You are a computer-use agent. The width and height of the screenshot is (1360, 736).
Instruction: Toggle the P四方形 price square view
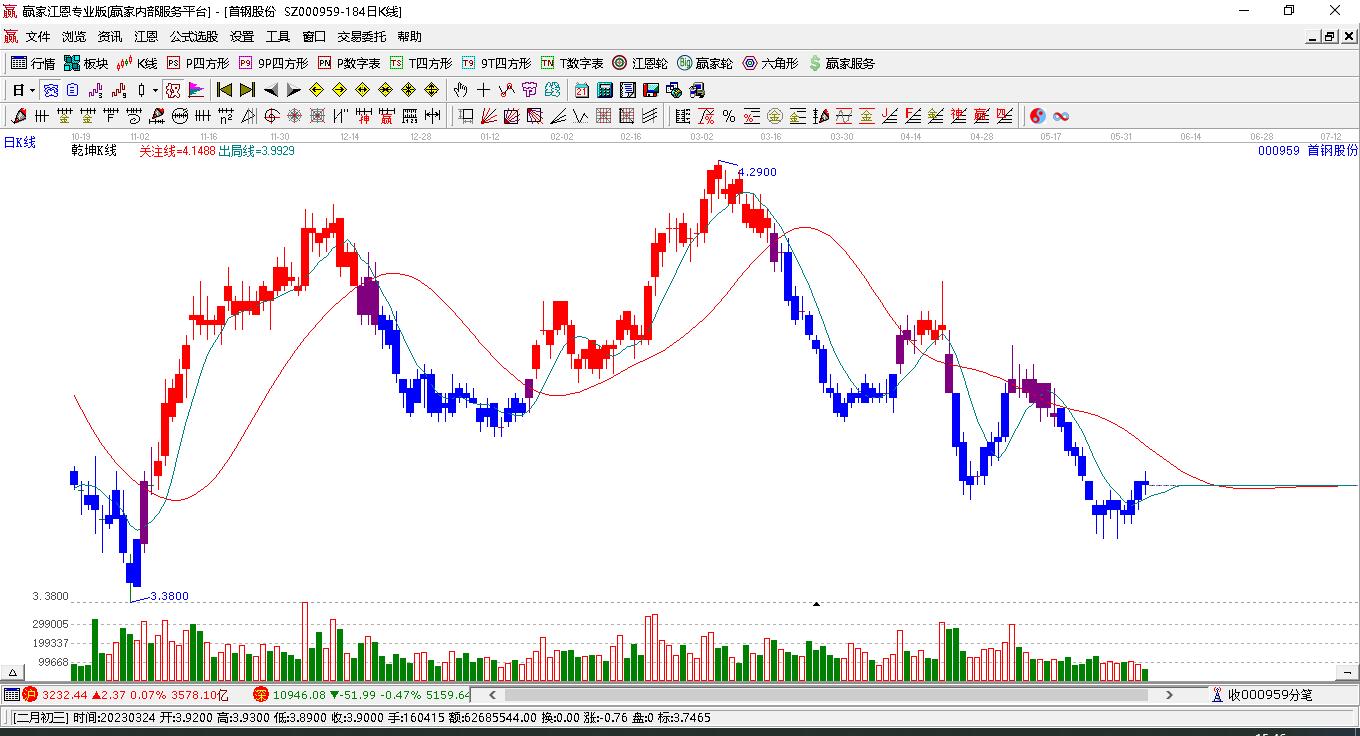click(x=198, y=63)
